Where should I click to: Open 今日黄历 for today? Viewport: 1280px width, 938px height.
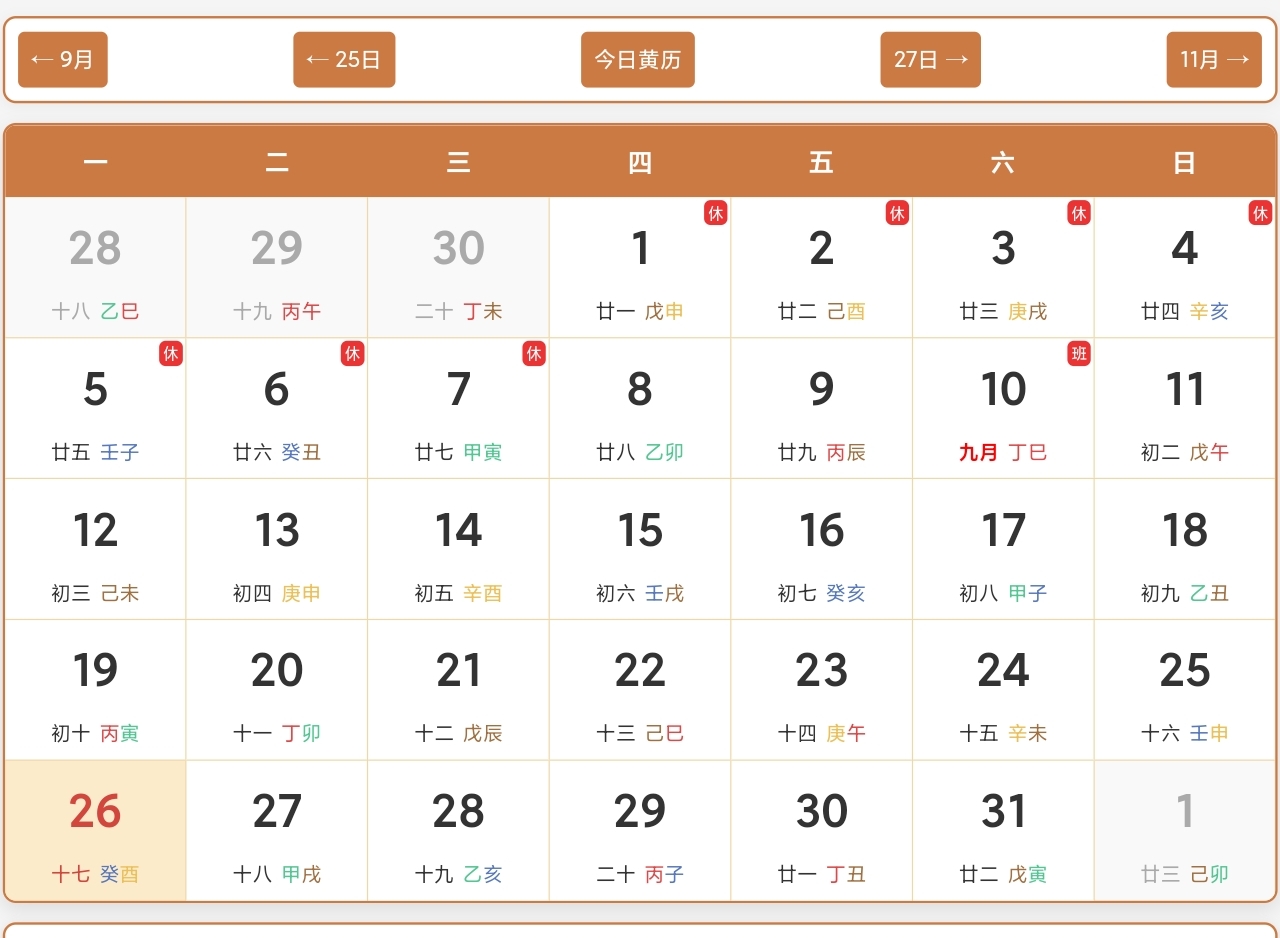(x=638, y=60)
